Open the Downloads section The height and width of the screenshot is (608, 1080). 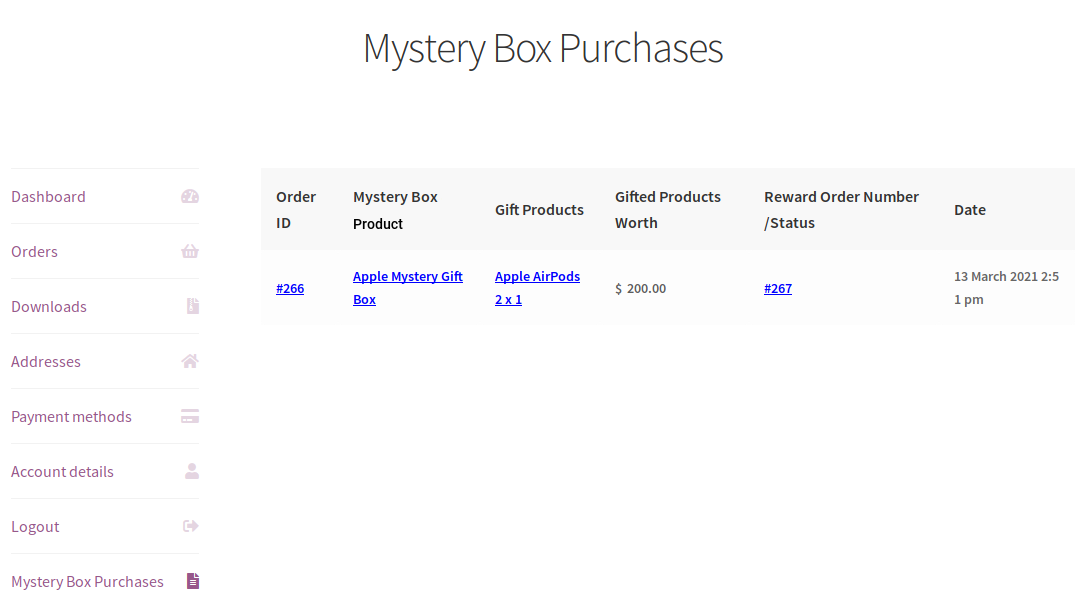point(49,307)
